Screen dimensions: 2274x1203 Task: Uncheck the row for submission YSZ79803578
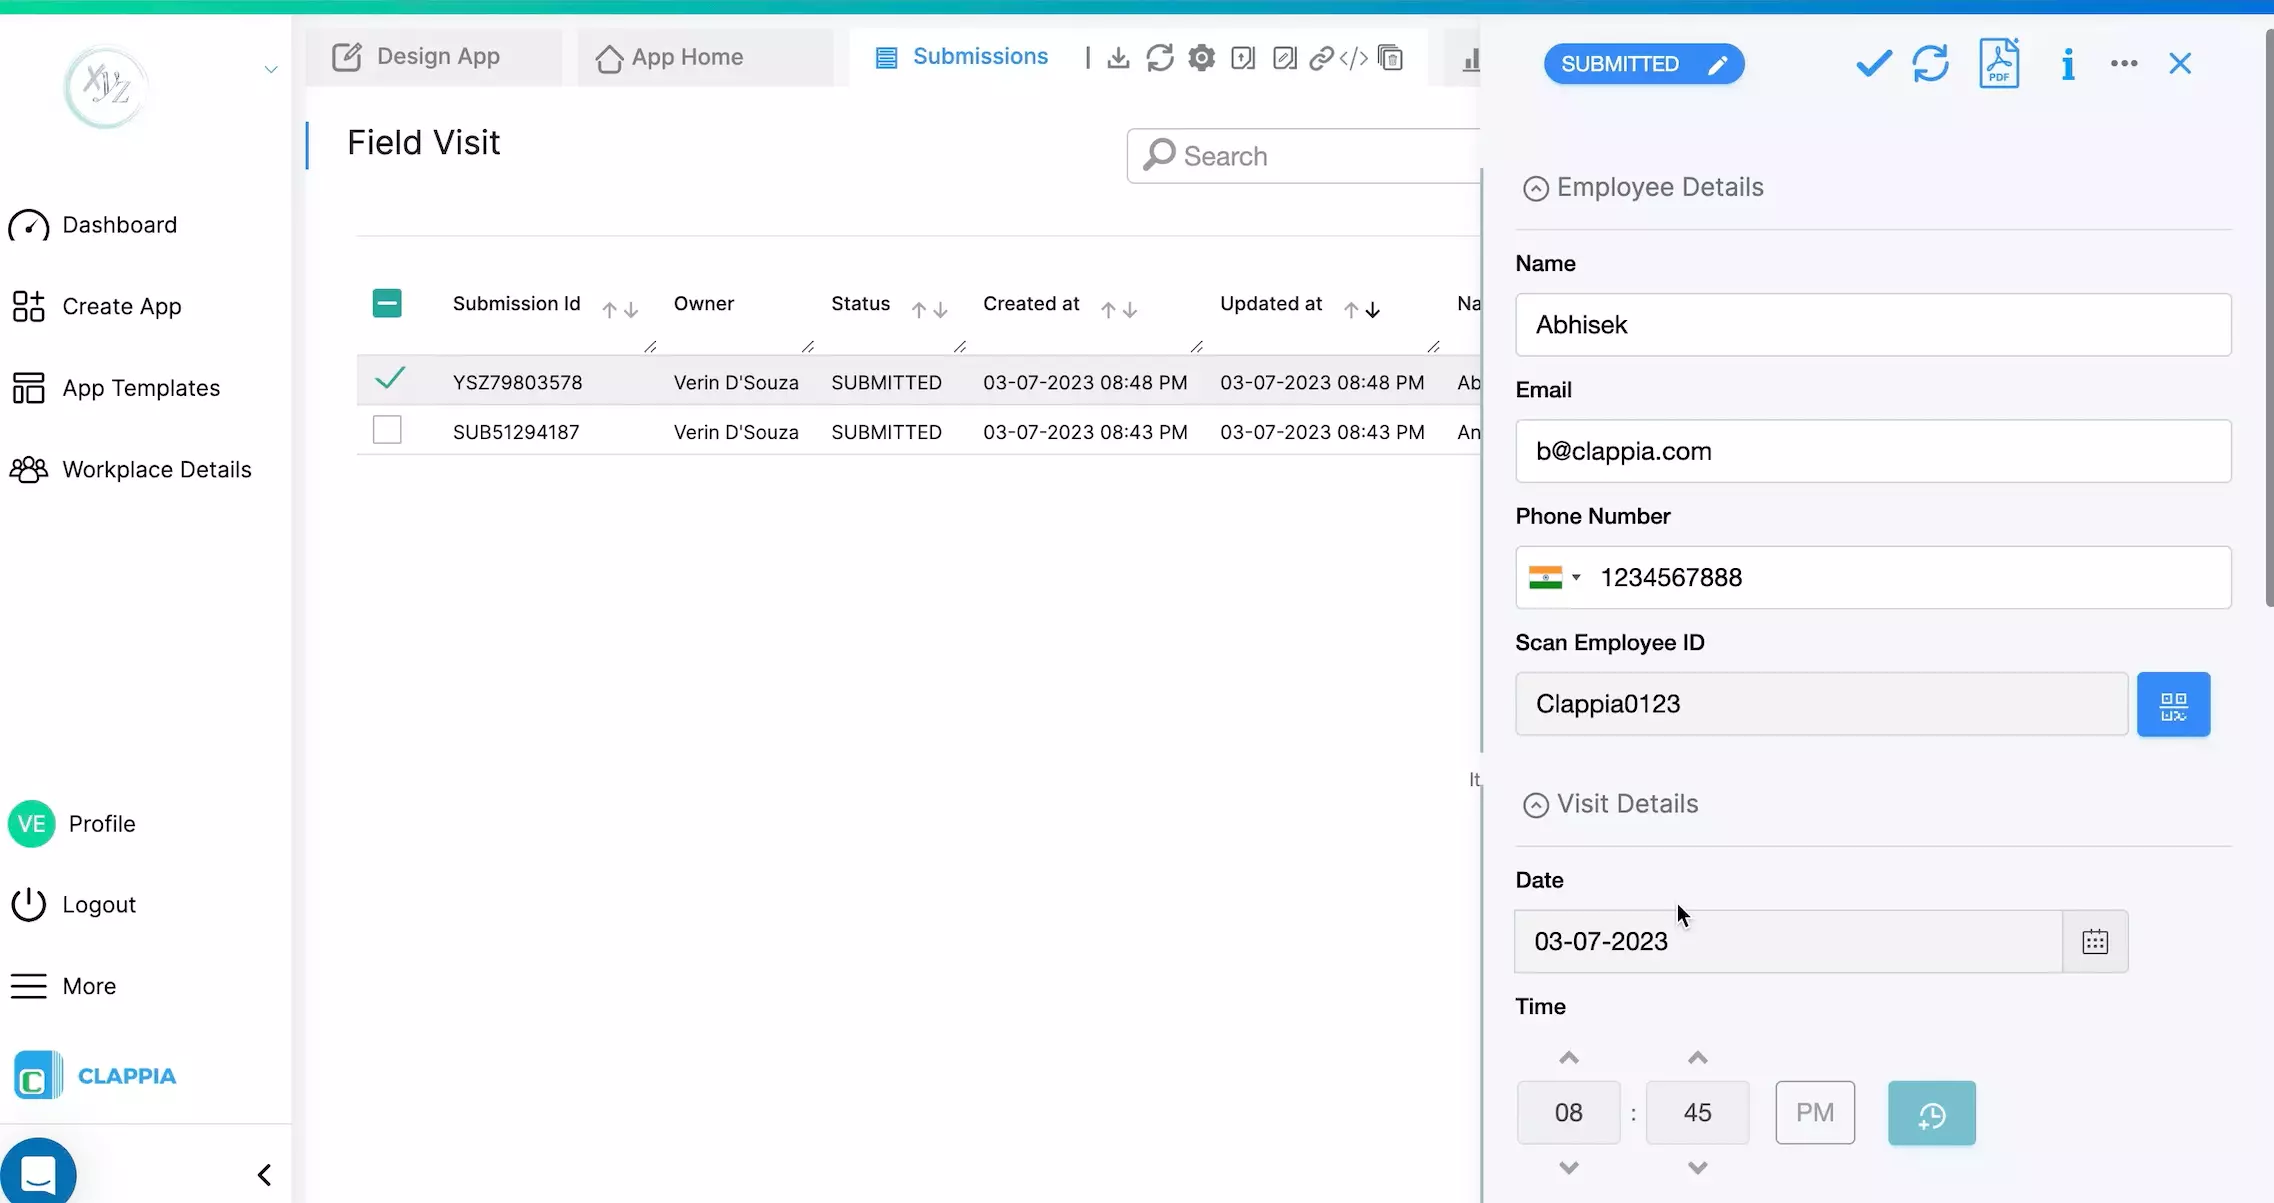click(x=389, y=380)
